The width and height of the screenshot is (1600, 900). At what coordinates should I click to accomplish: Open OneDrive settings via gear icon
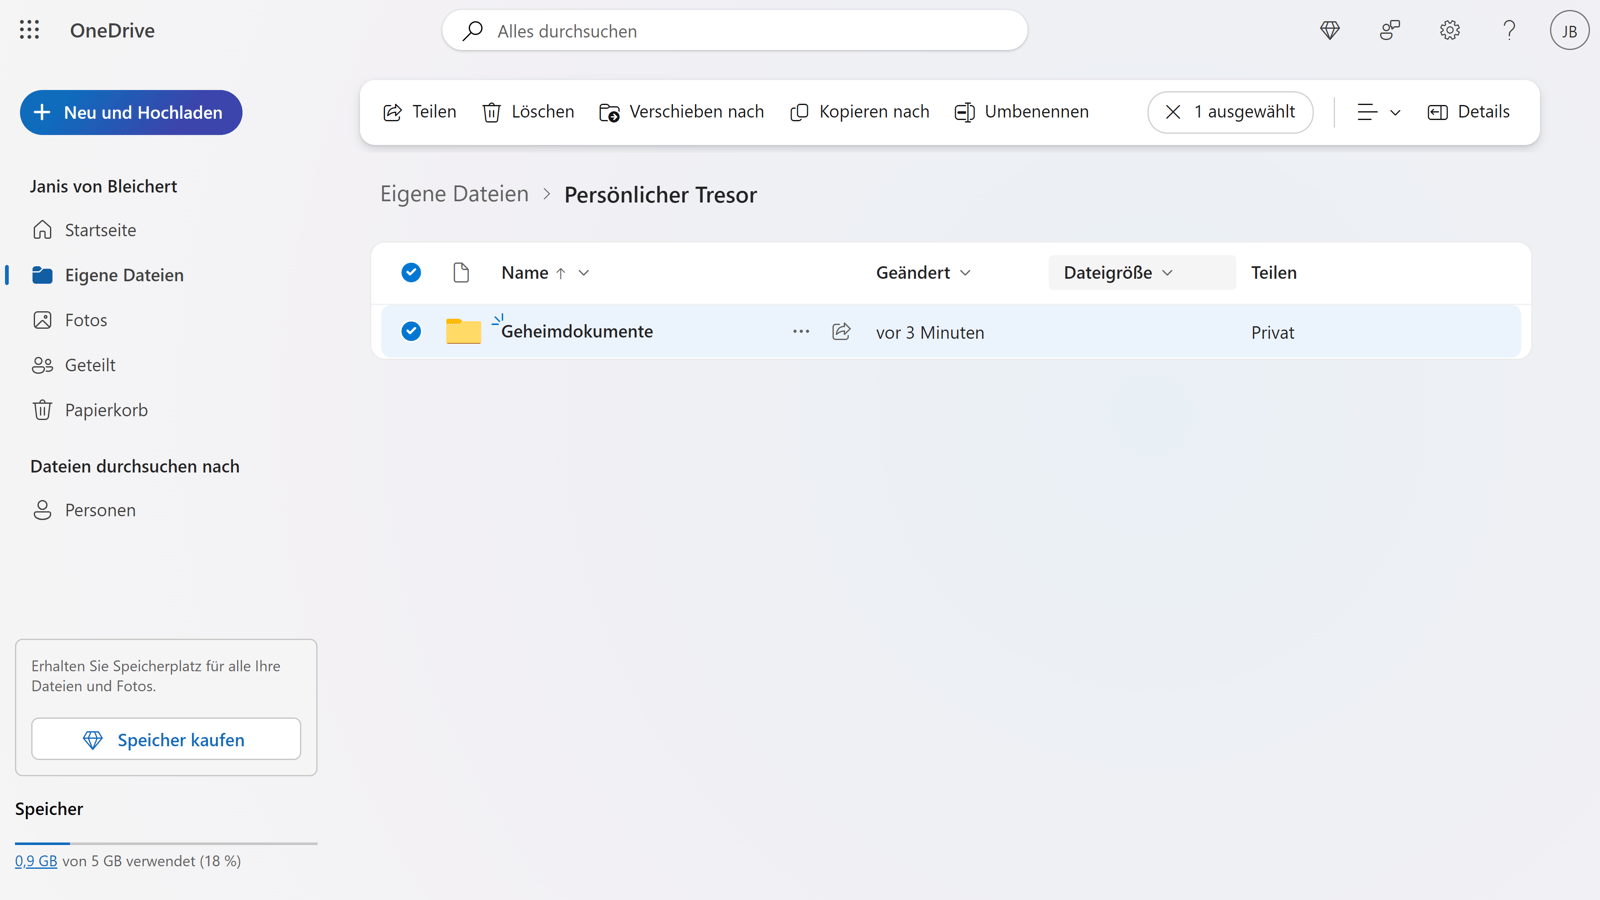tap(1449, 30)
